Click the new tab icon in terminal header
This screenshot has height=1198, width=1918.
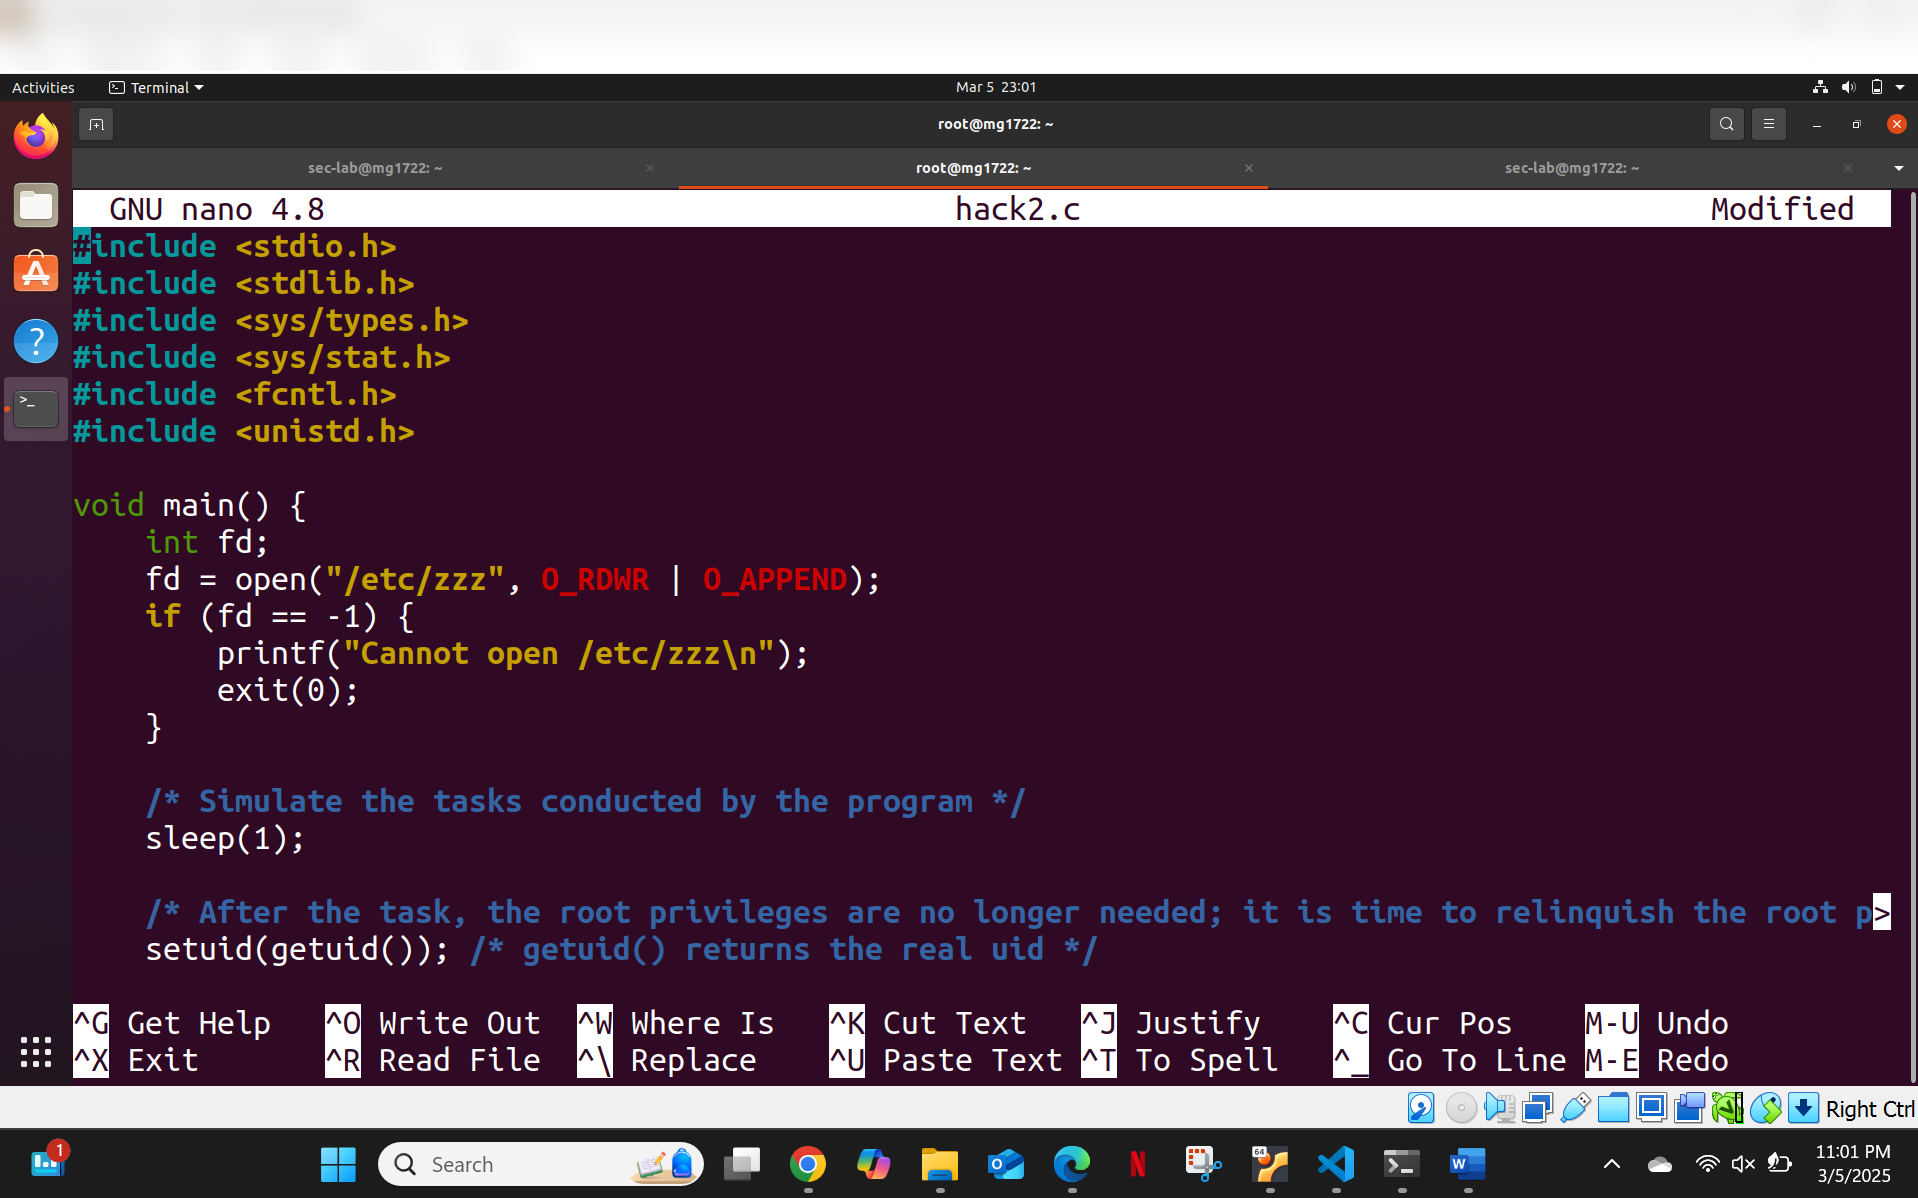tap(96, 124)
